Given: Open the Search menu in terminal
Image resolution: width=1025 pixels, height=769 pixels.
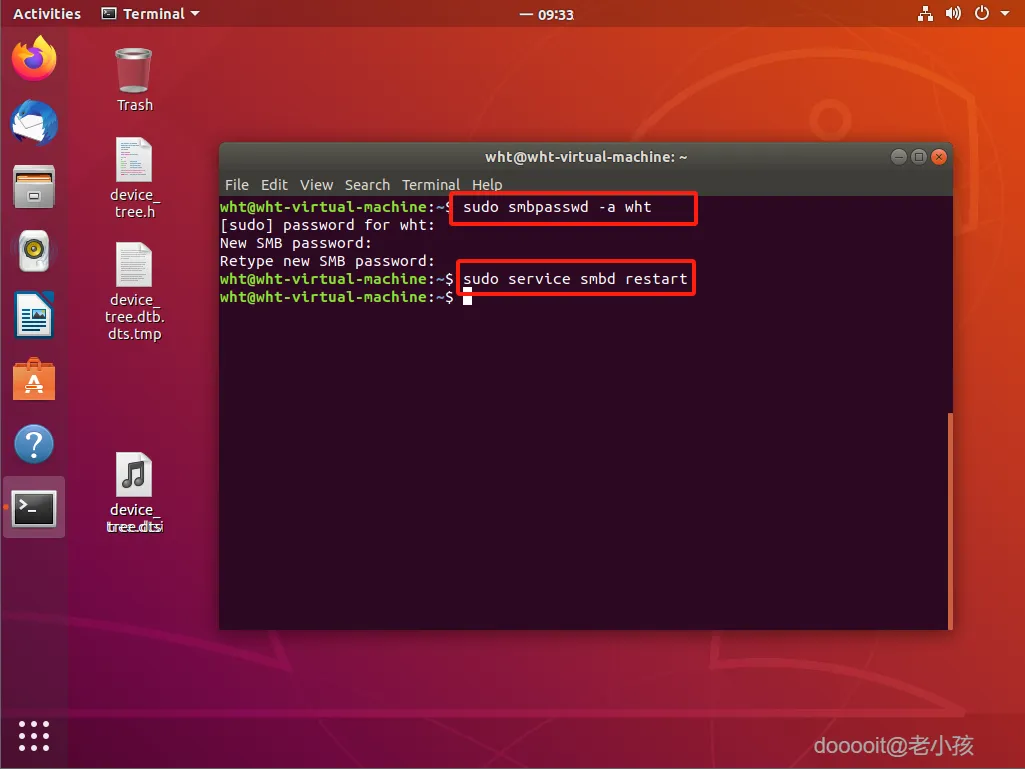Looking at the screenshot, I should pyautogui.click(x=367, y=185).
